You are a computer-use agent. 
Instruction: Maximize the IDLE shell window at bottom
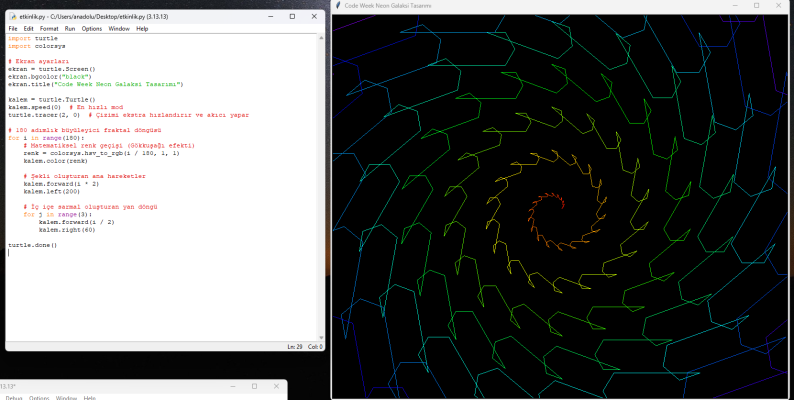(254, 386)
